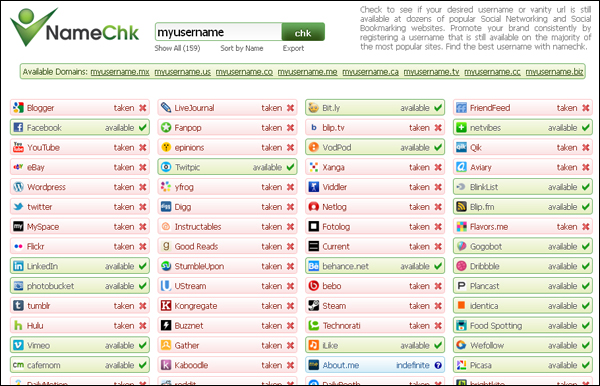Click the Fotolog name text
This screenshot has height=386, width=600.
point(336,227)
